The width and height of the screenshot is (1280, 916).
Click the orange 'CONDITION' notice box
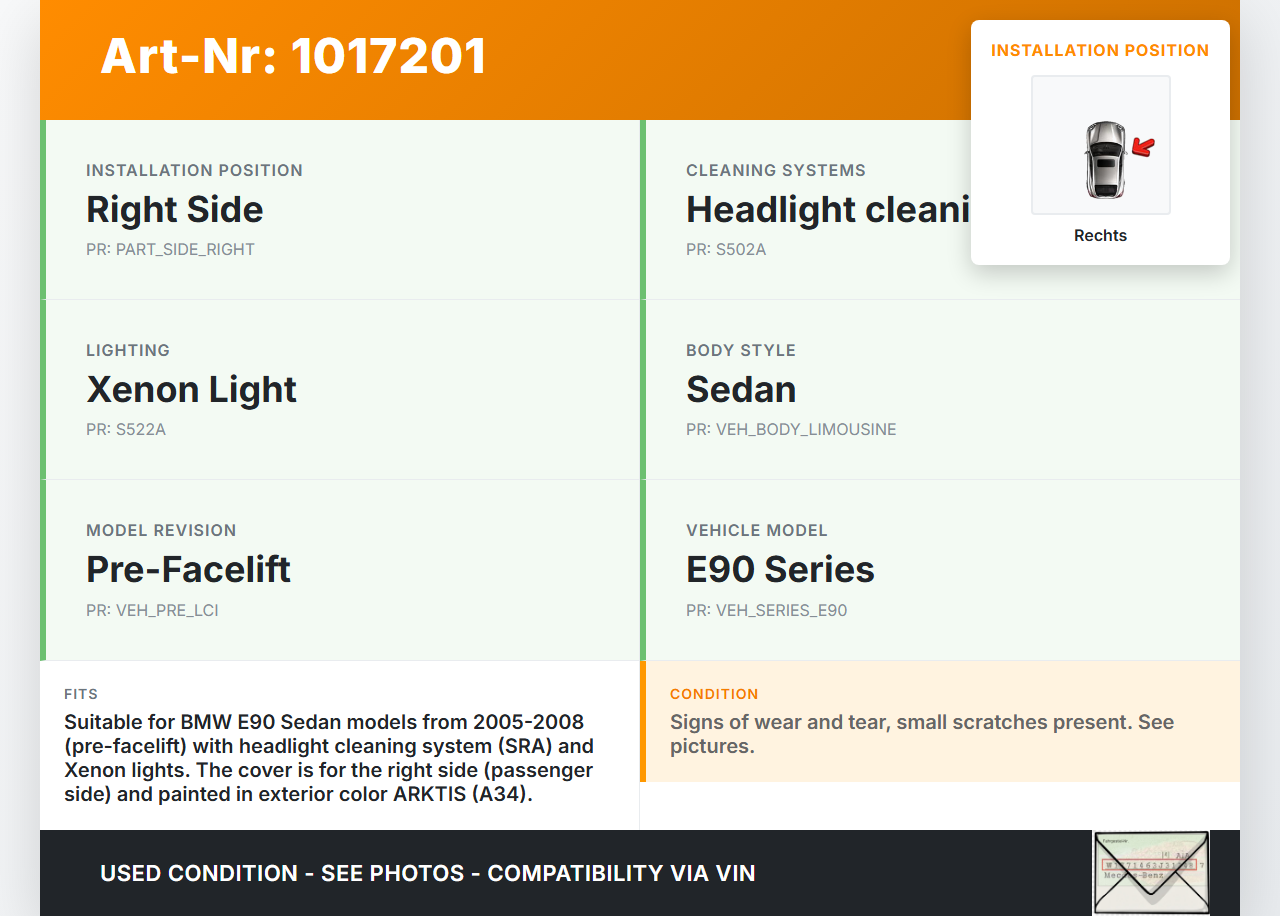click(940, 721)
